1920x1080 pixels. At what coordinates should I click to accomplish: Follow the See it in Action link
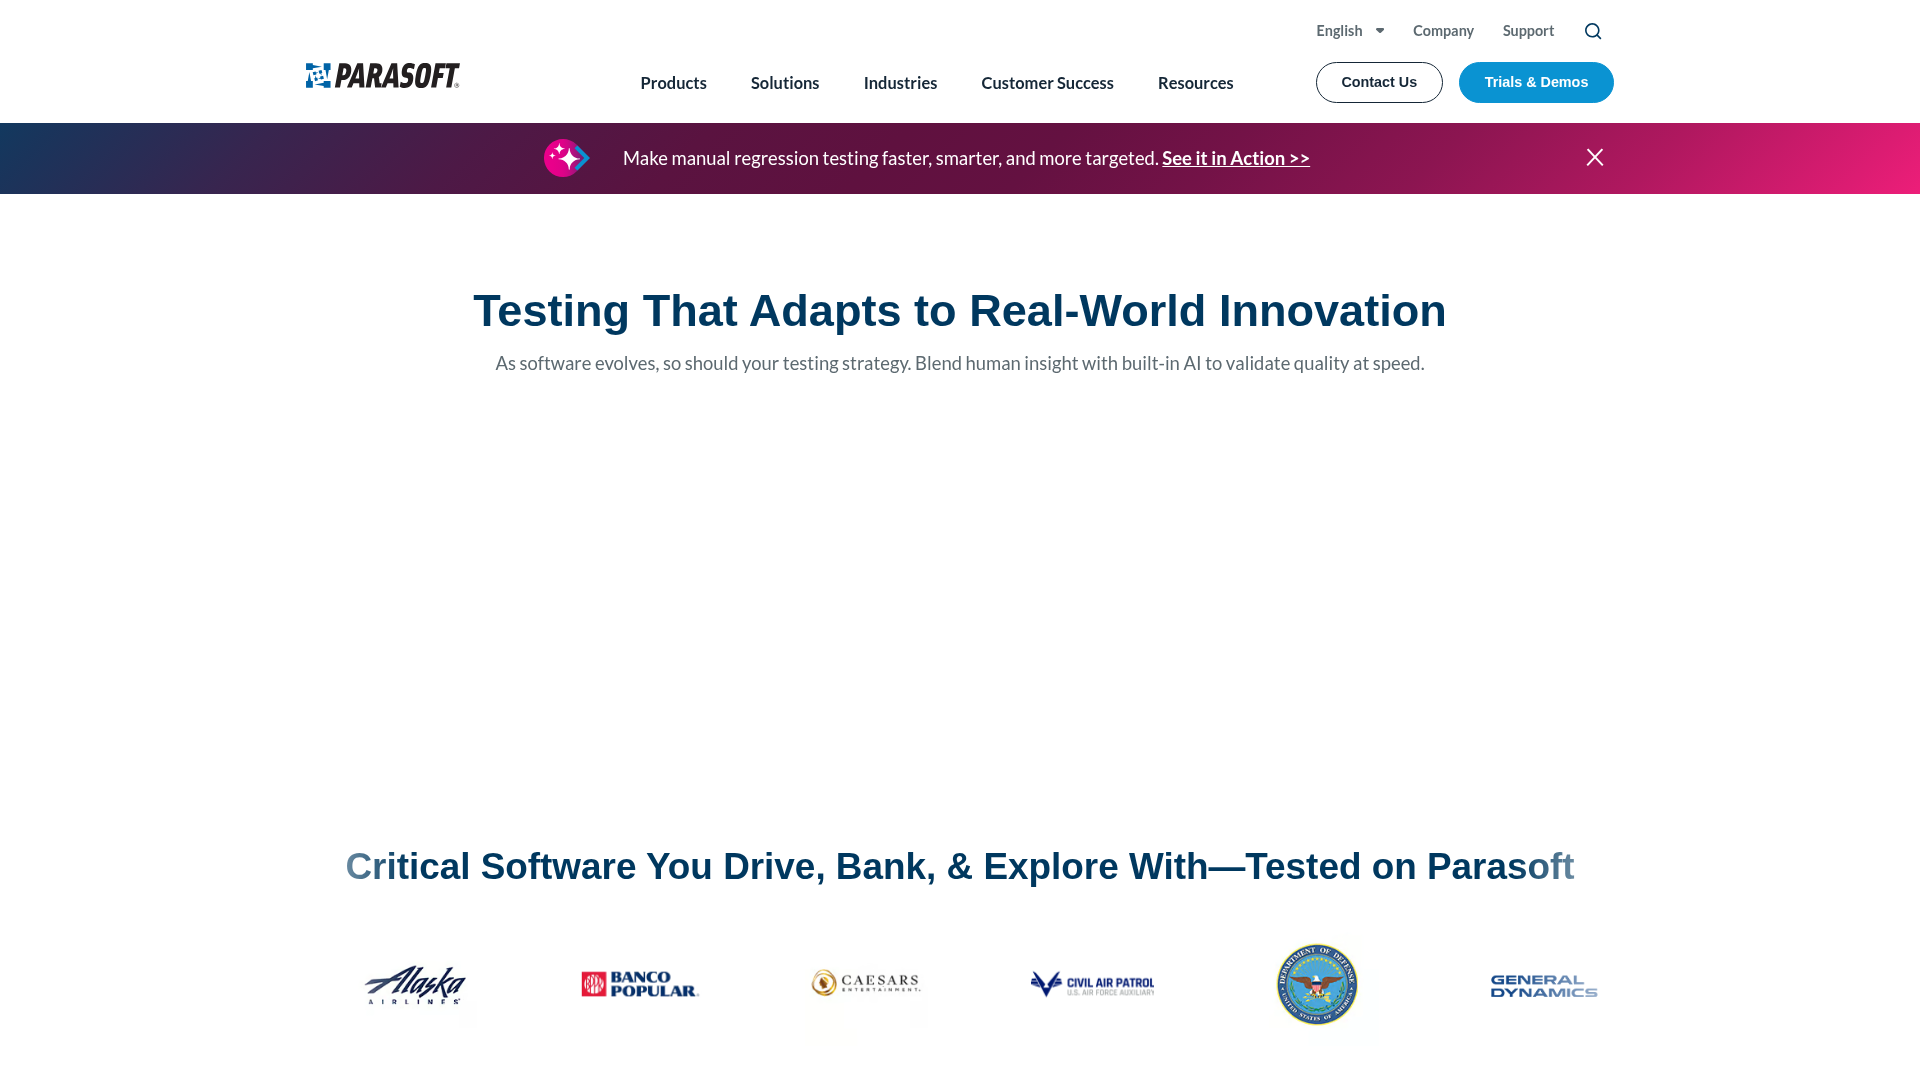coord(1235,158)
